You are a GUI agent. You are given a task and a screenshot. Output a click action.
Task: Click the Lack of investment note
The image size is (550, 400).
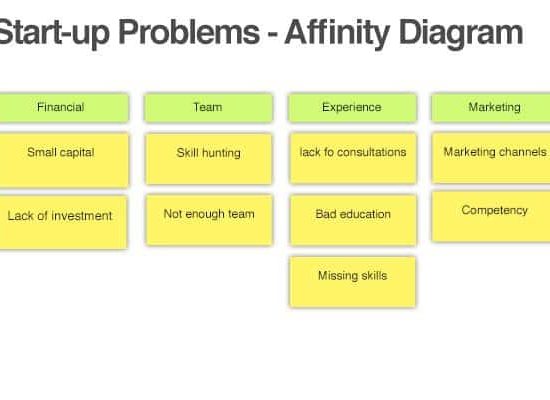pyautogui.click(x=63, y=222)
